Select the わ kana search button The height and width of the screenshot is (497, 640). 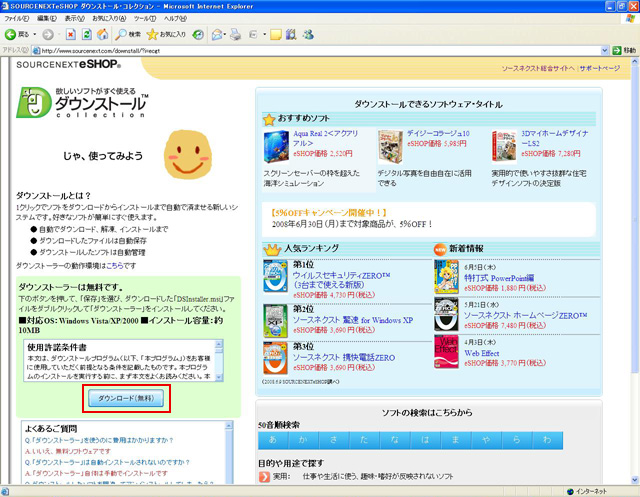tap(547, 440)
